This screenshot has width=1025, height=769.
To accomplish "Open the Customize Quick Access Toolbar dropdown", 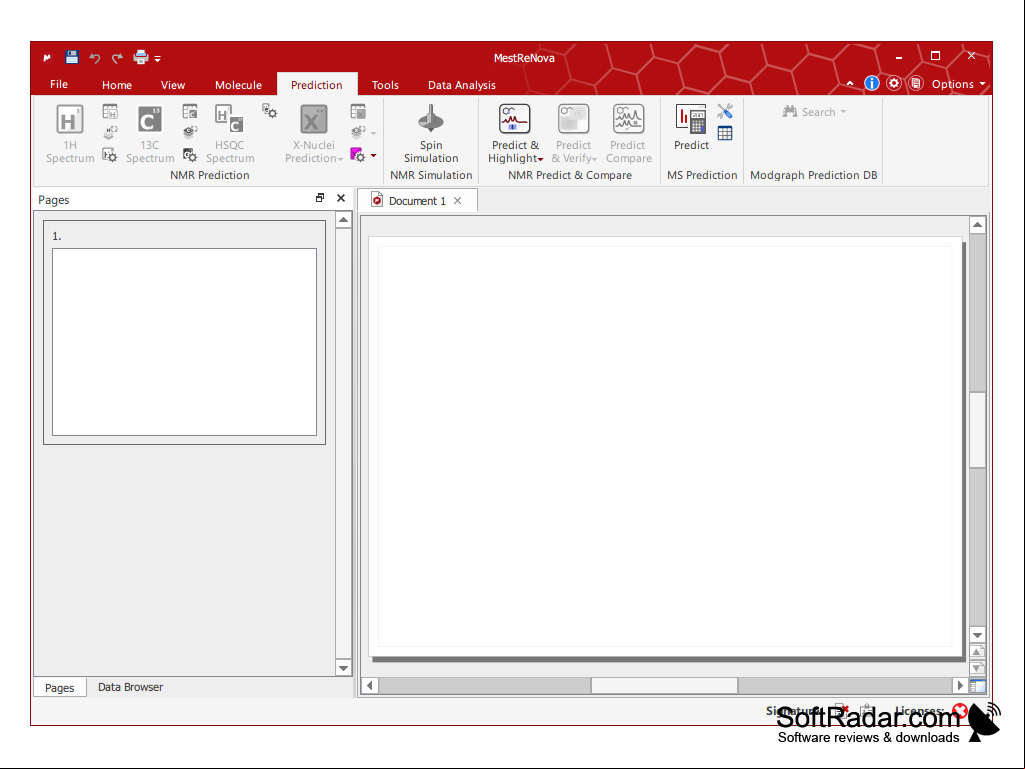I will click(158, 59).
